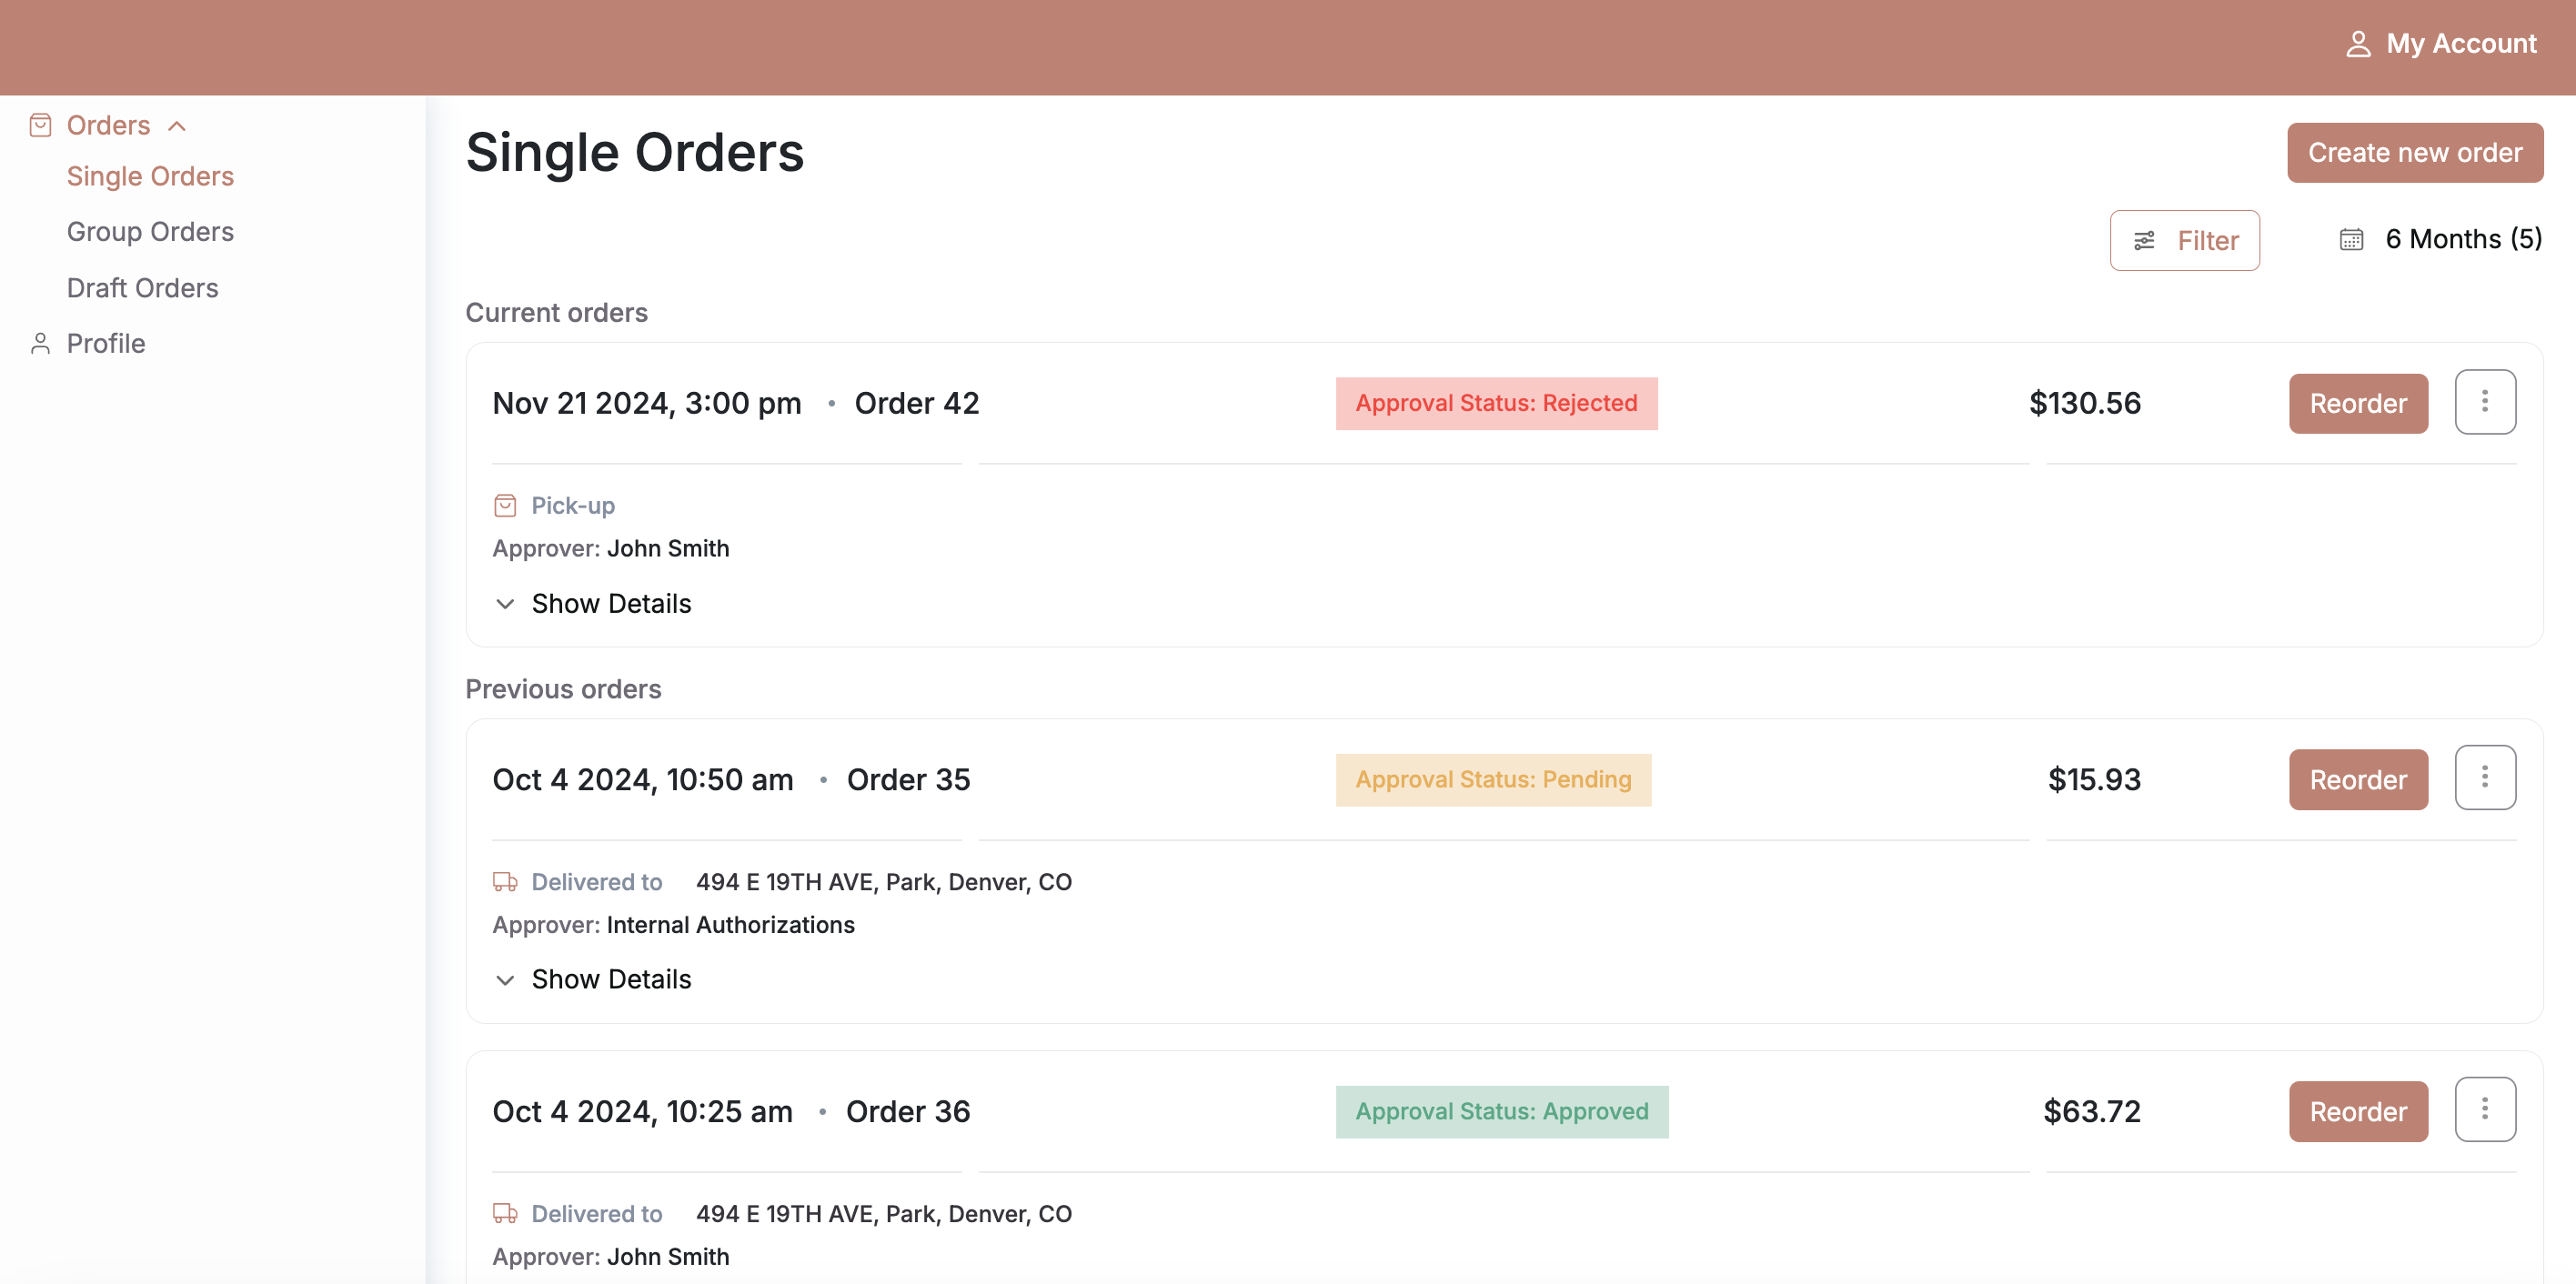Click the calendar icon beside 6 Months
This screenshot has width=2576, height=1284.
(2351, 239)
